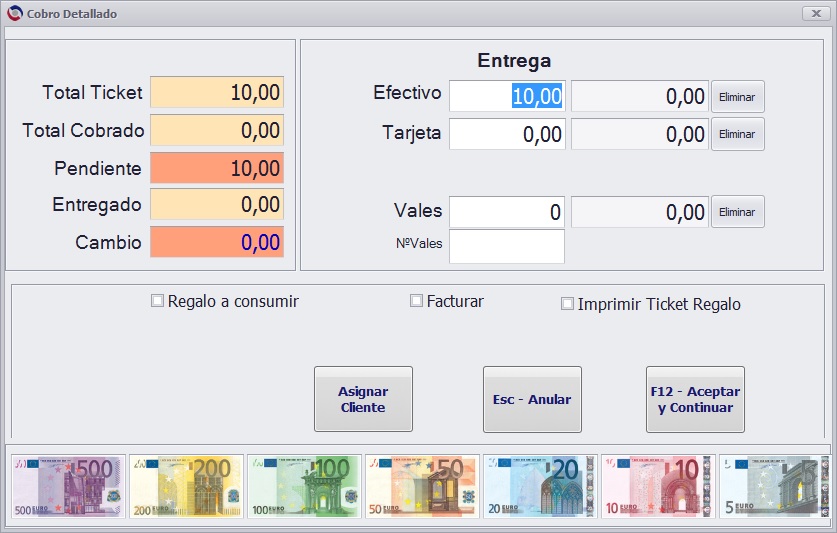Click the Pendiente label
The height and width of the screenshot is (533, 837).
coord(98,169)
